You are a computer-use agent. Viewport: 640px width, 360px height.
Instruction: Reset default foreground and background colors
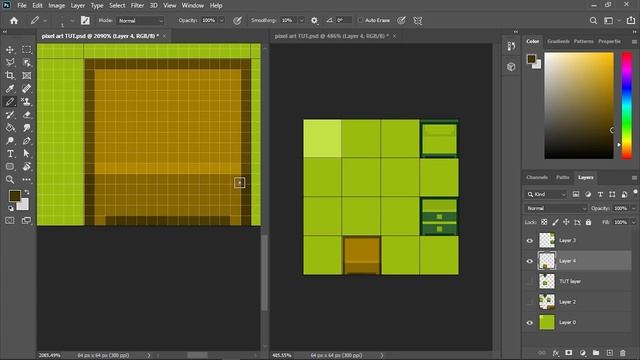tap(11, 208)
